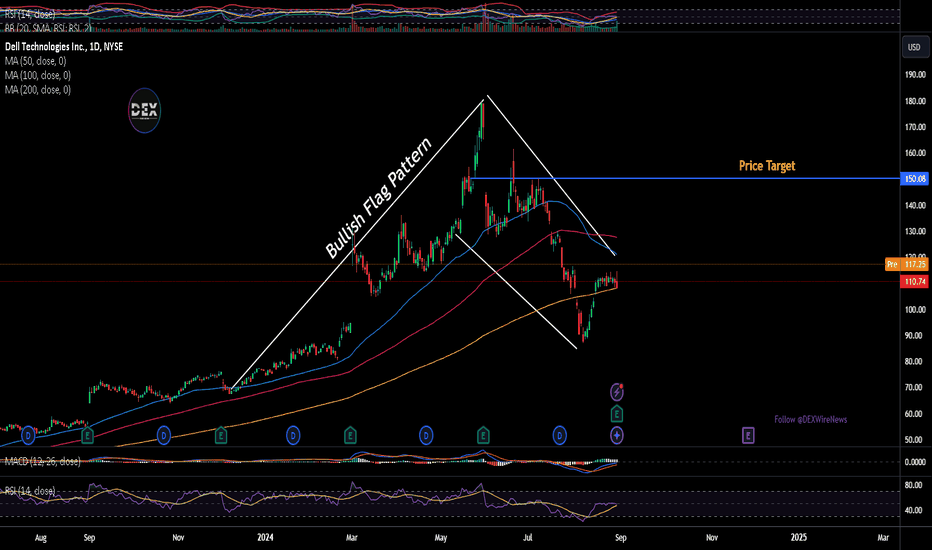Click the 190.00 price axis label
The width and height of the screenshot is (932, 550).
pyautogui.click(x=915, y=75)
